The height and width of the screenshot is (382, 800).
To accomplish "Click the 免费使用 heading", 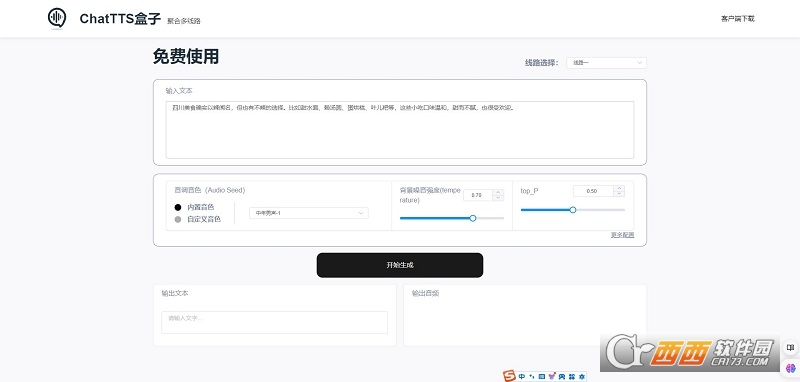I will 186,57.
